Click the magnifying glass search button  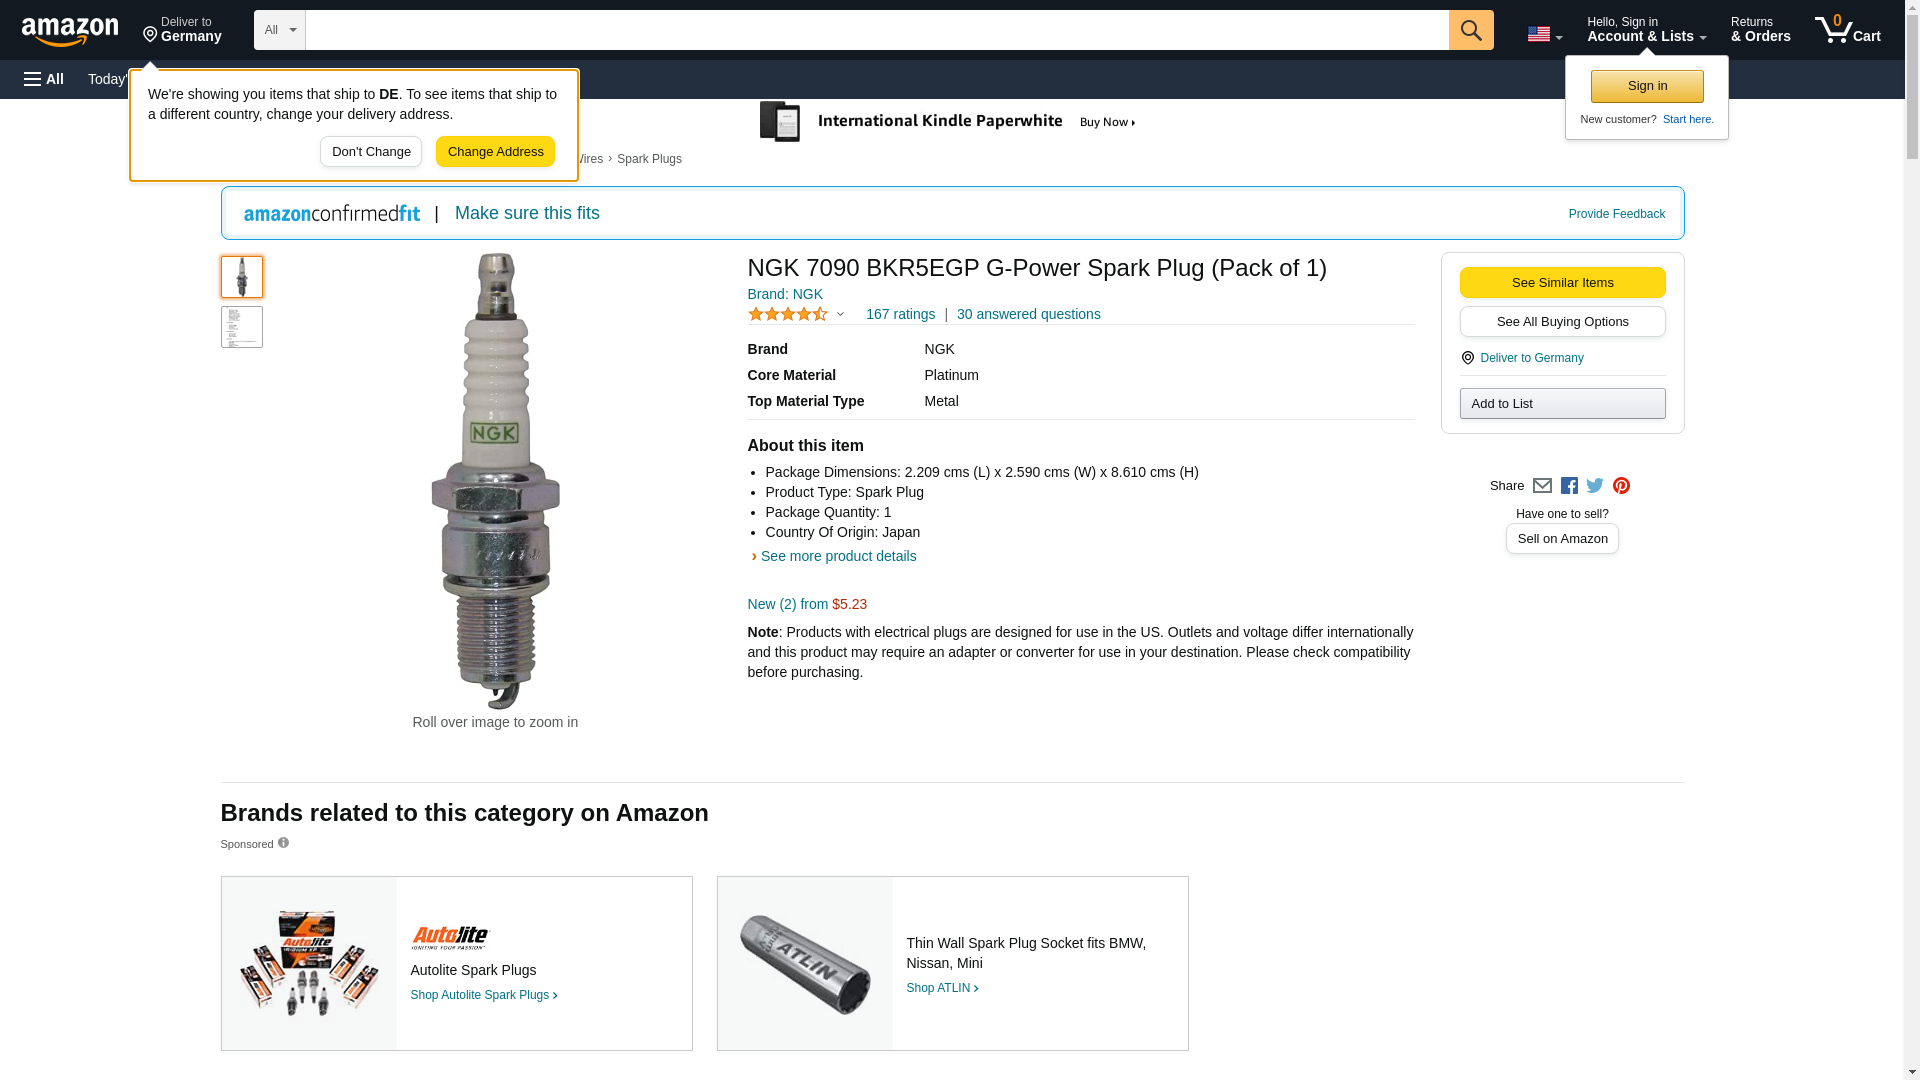pos(1470,30)
